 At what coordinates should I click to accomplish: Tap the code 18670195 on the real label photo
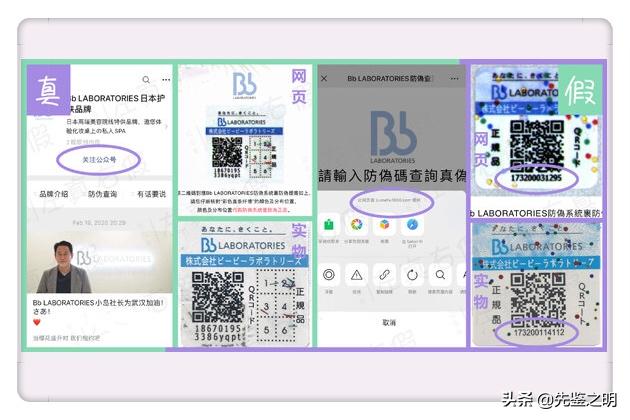click(217, 328)
